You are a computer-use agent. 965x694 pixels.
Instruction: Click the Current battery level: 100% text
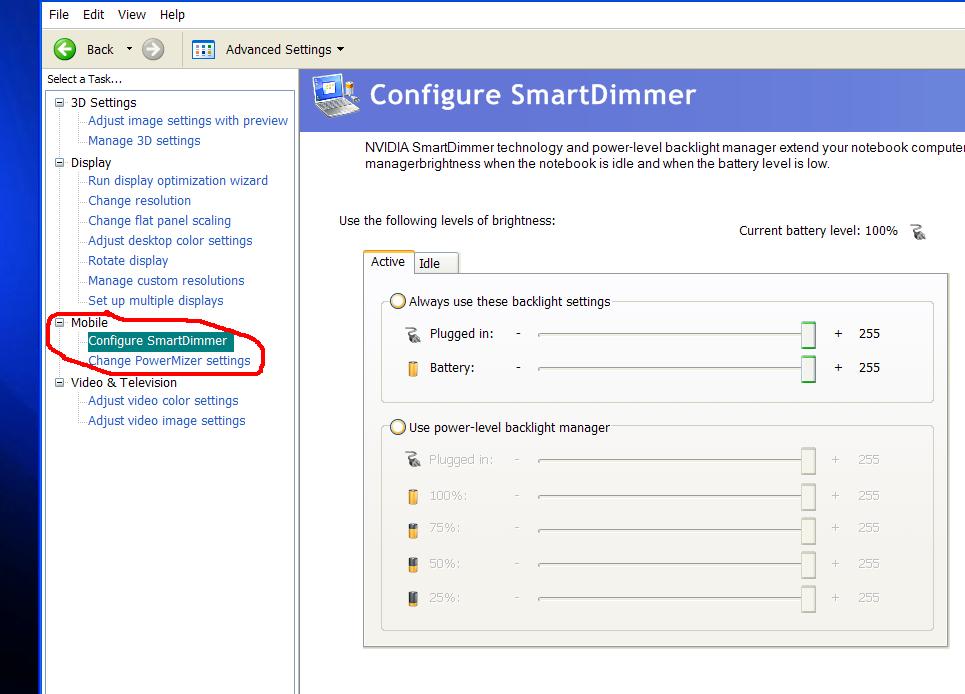[x=818, y=231]
